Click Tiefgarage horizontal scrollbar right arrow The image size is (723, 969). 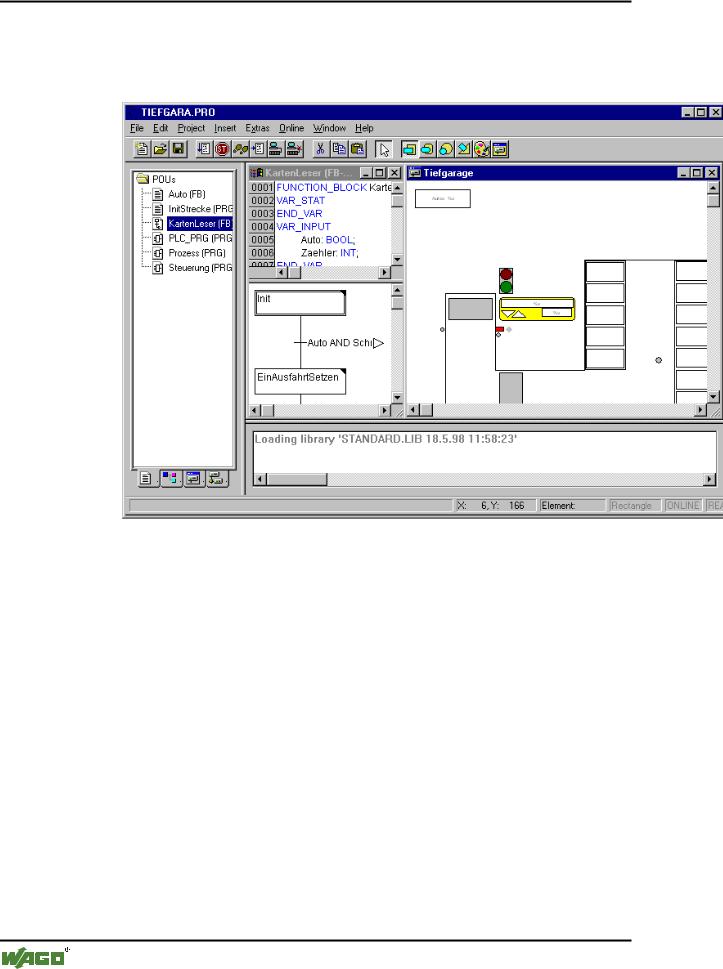pyautogui.click(x=700, y=410)
